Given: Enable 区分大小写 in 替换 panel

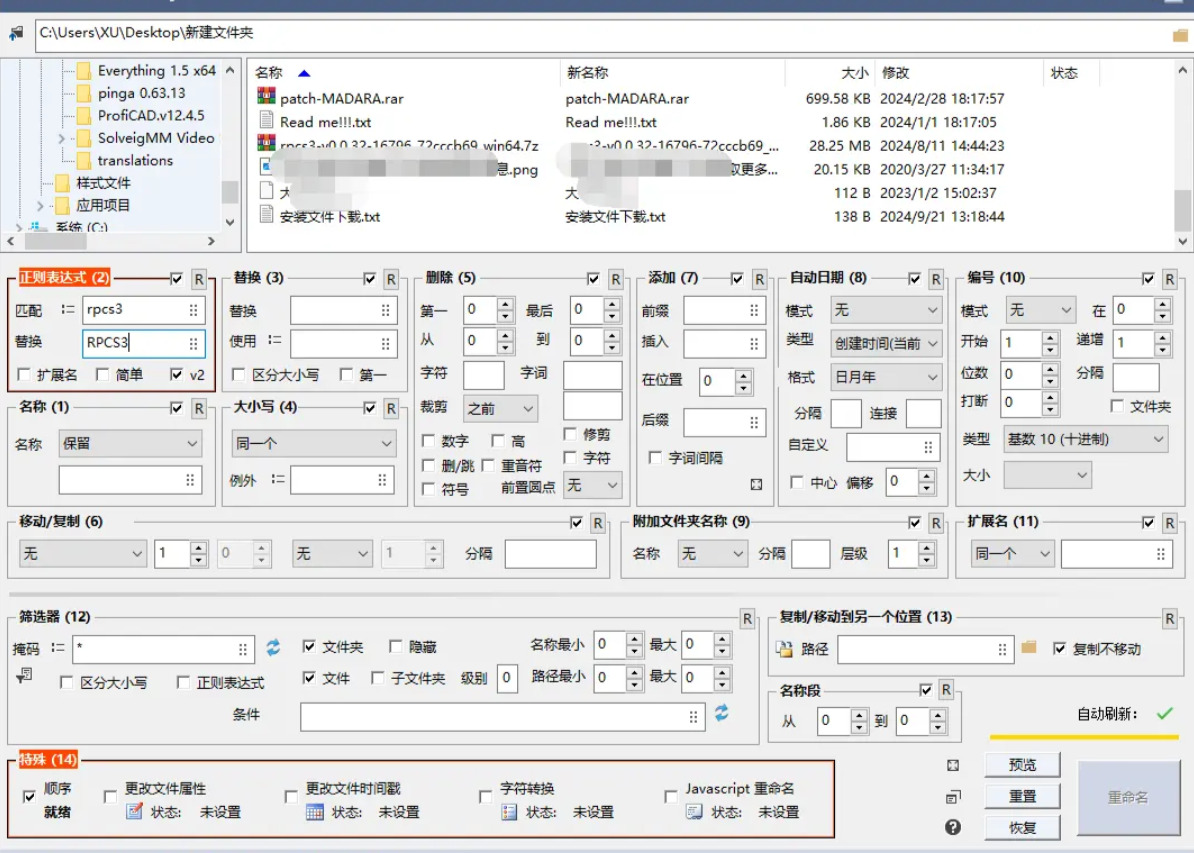Looking at the screenshot, I should click(x=238, y=375).
